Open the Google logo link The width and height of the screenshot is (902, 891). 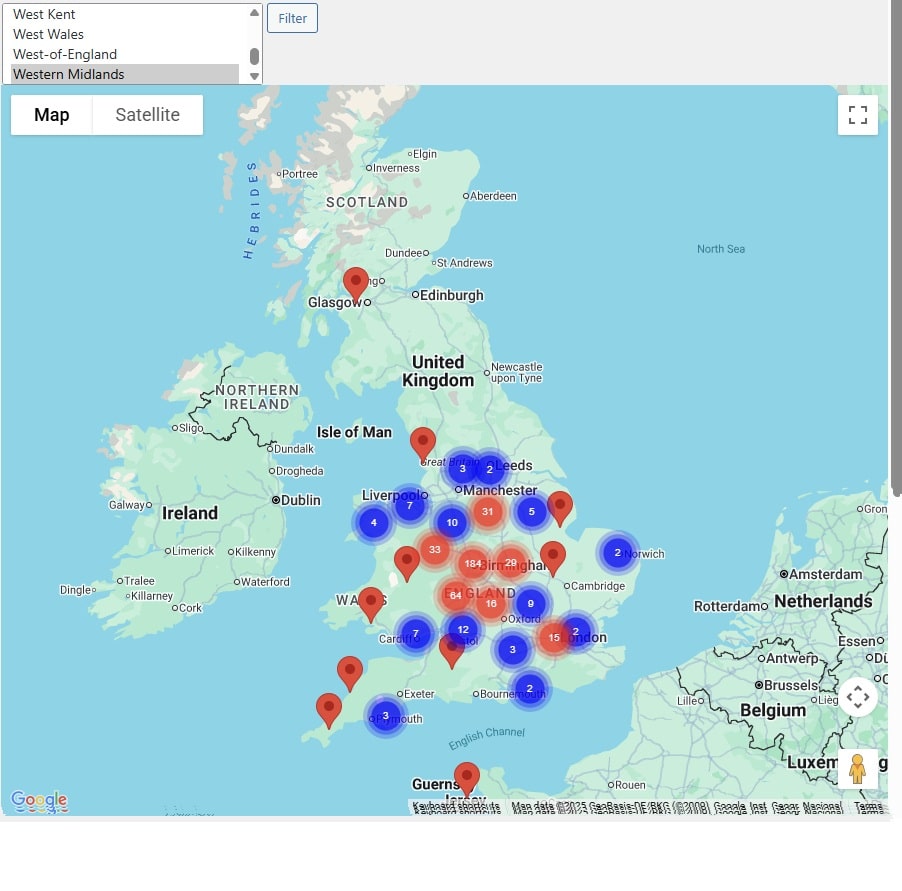tap(39, 800)
